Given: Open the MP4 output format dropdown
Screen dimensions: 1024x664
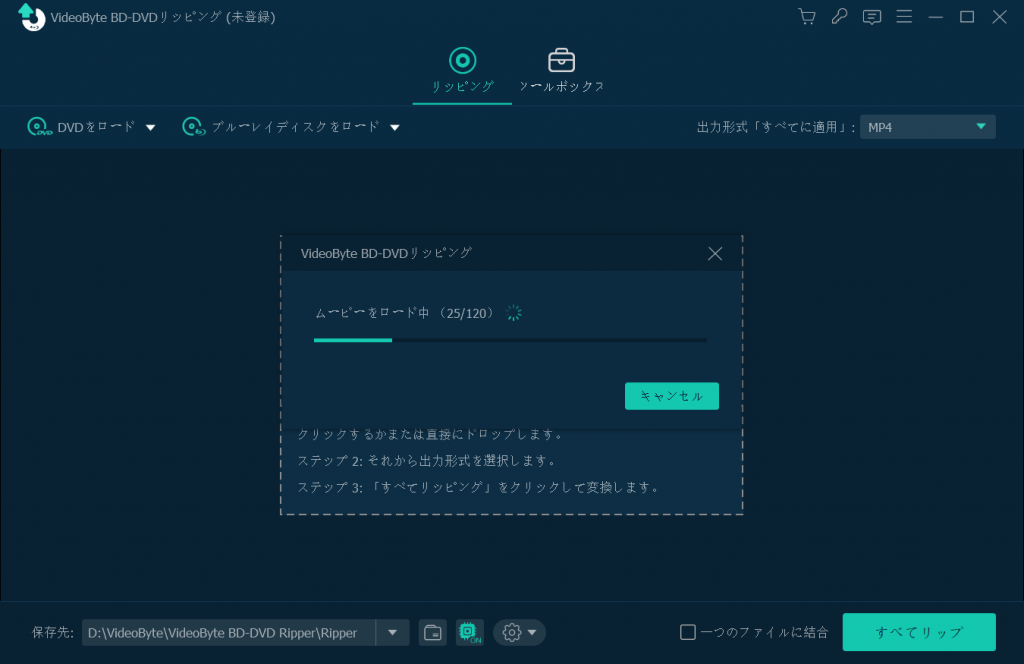Looking at the screenshot, I should pyautogui.click(x=926, y=126).
